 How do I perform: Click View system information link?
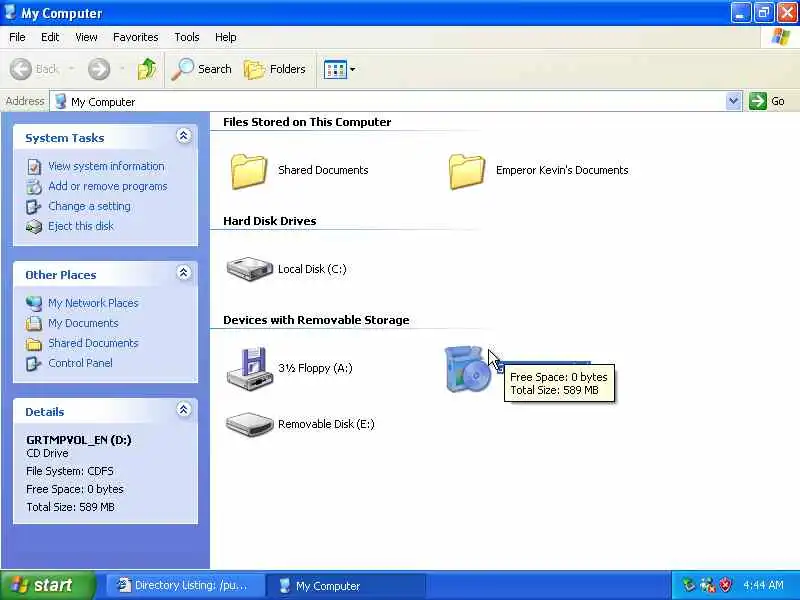(106, 166)
